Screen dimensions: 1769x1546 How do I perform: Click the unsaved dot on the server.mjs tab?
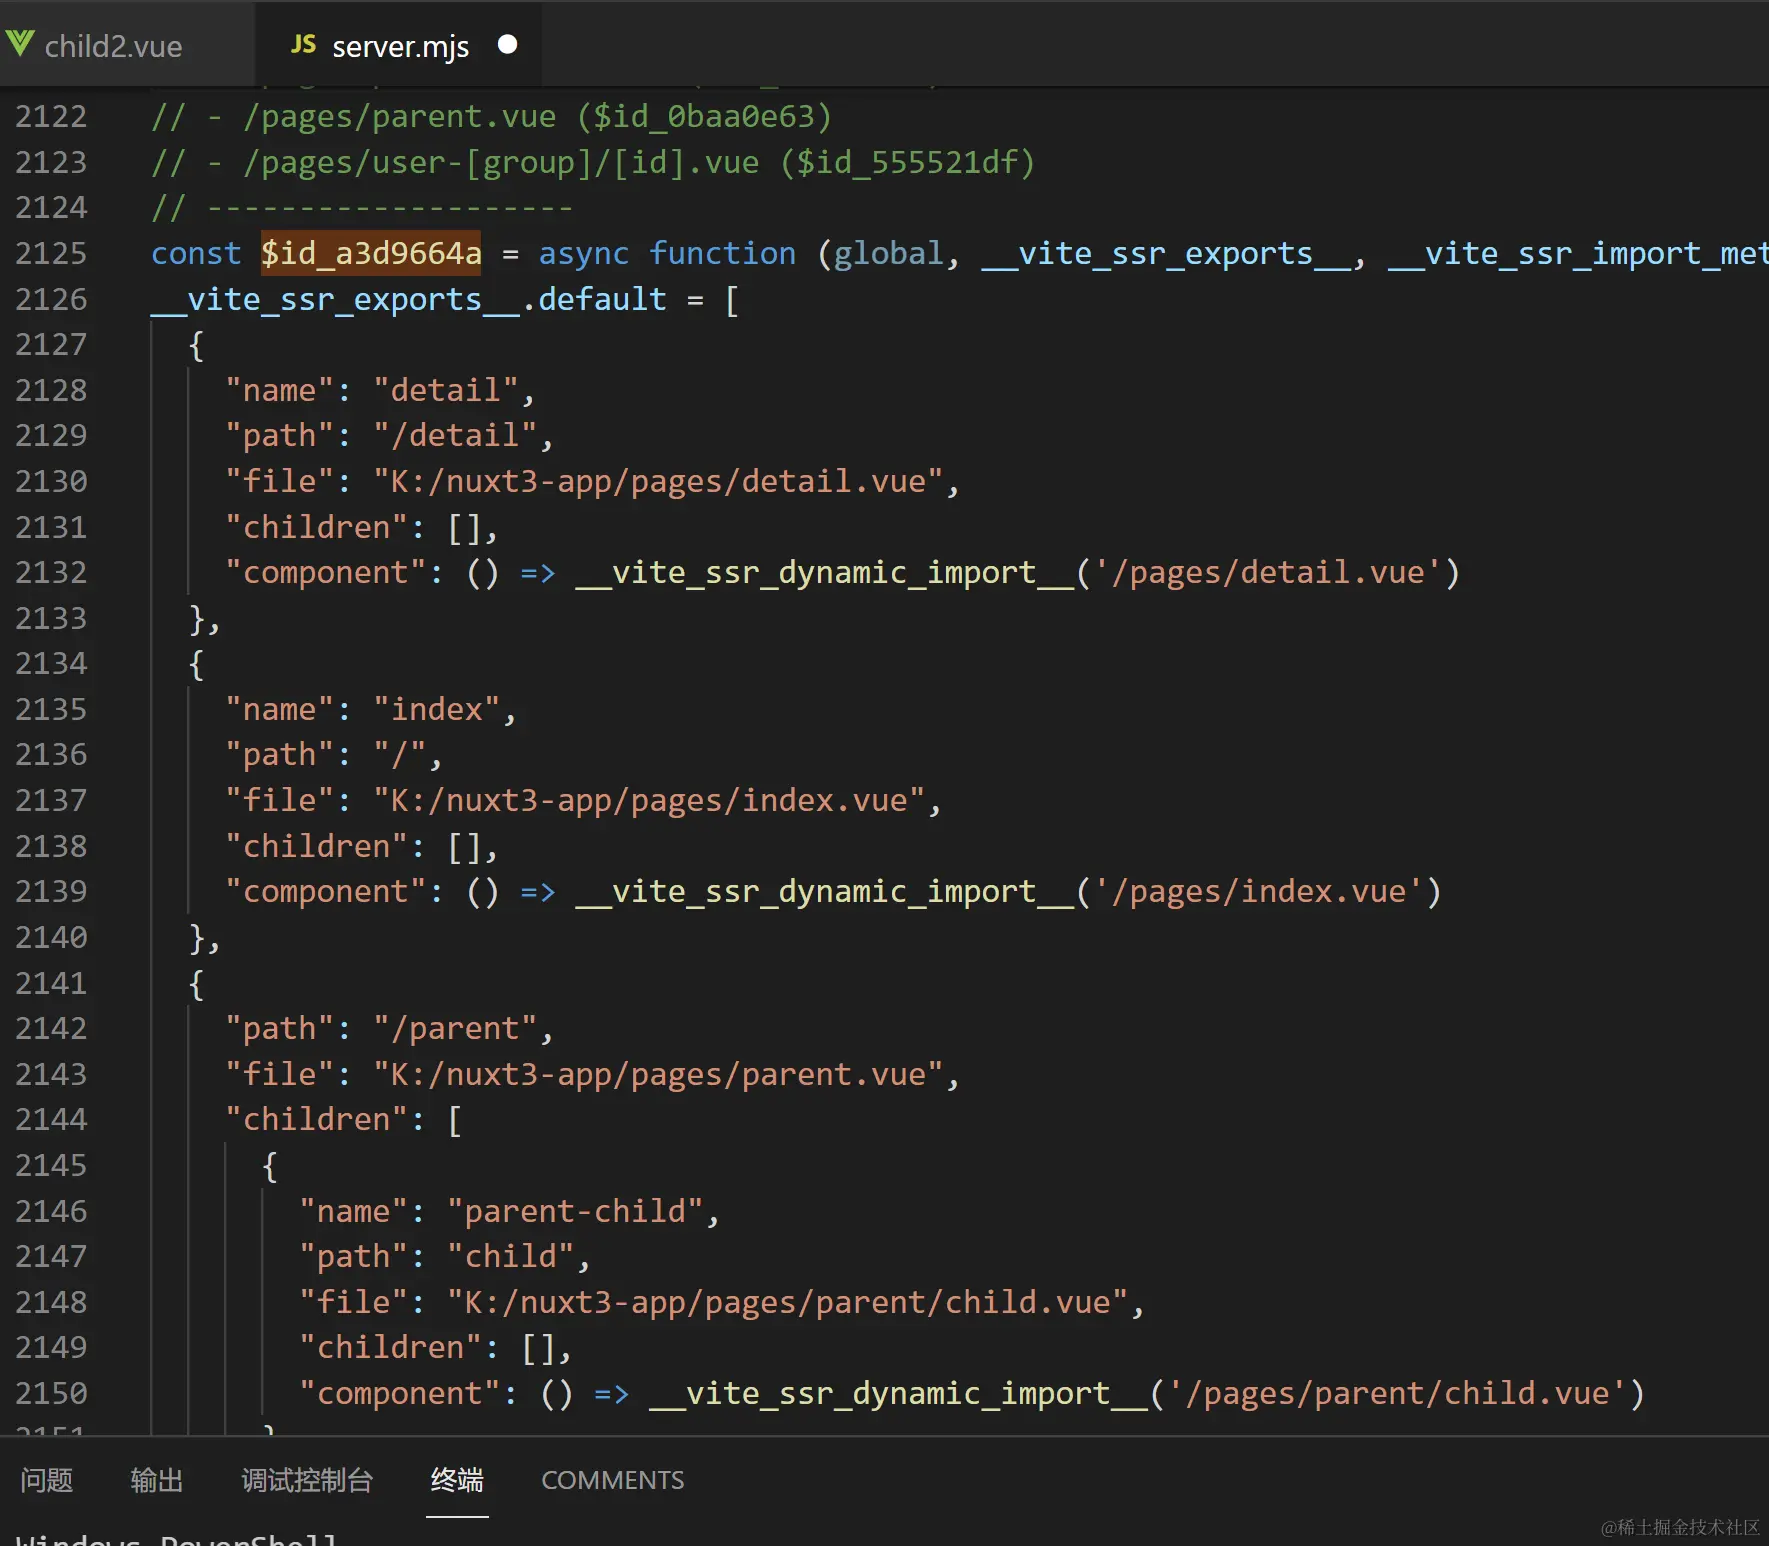point(507,45)
